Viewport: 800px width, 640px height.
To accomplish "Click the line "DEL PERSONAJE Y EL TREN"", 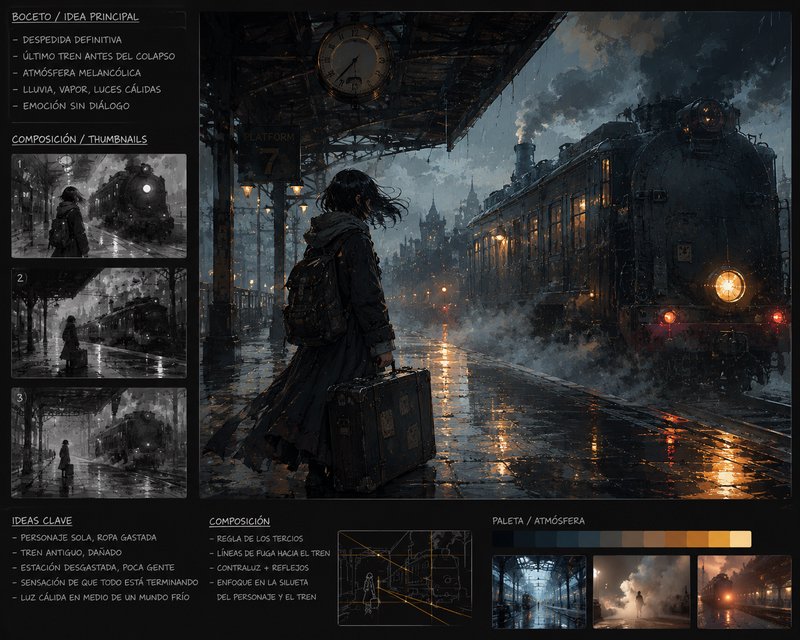I will pyautogui.click(x=266, y=597).
